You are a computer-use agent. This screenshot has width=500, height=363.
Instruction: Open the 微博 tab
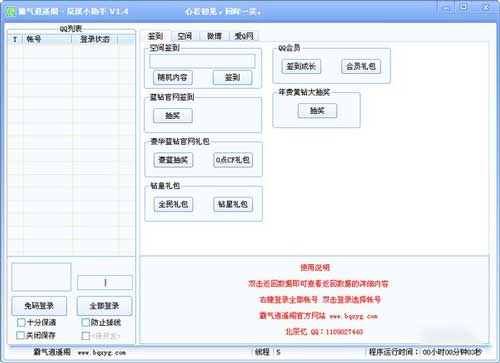tap(214, 36)
